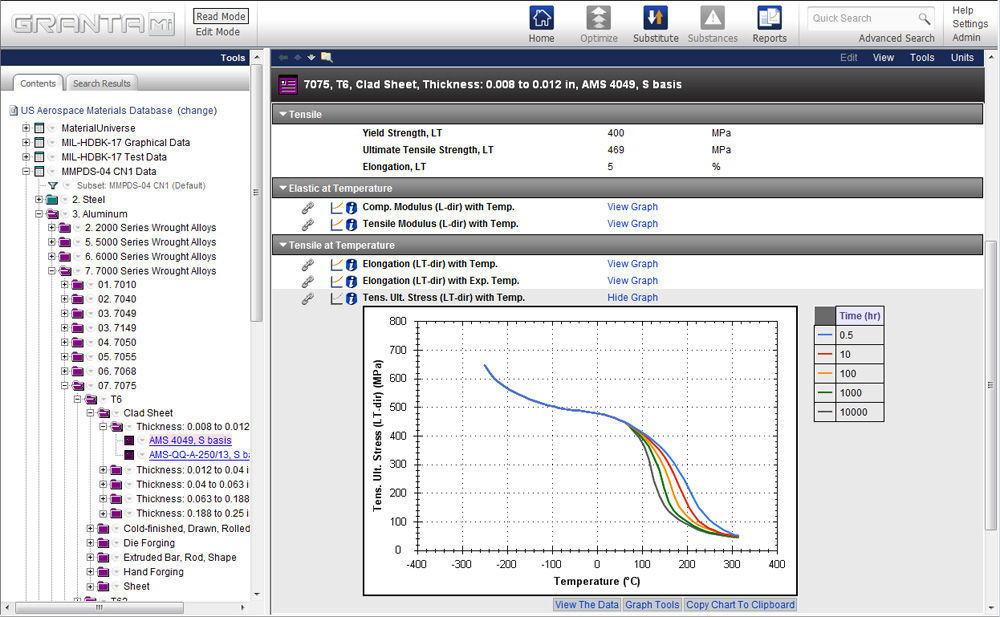Click the info icon next to Elongation (LT-dir)
This screenshot has width=1000, height=617.
pos(349,263)
